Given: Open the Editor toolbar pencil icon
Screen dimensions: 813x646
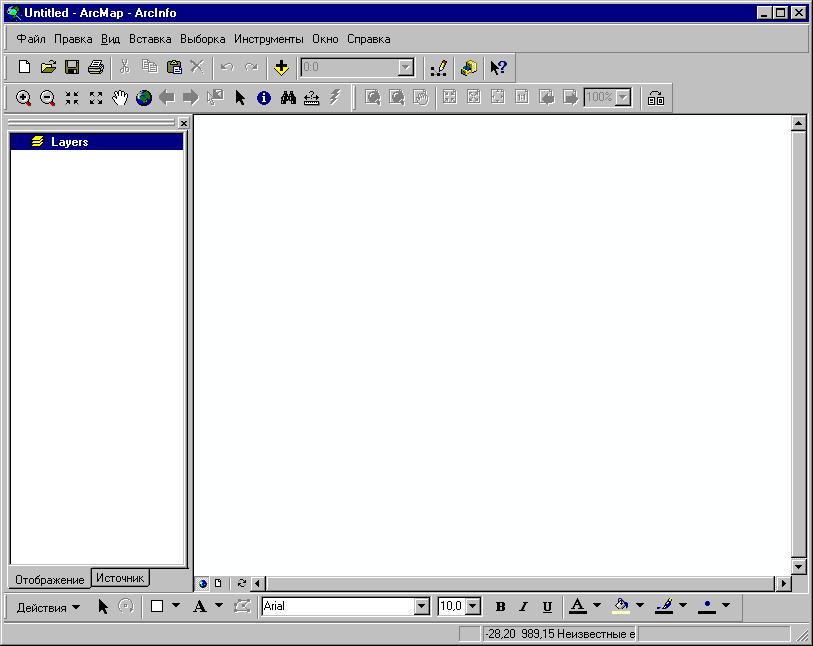Looking at the screenshot, I should [x=439, y=68].
